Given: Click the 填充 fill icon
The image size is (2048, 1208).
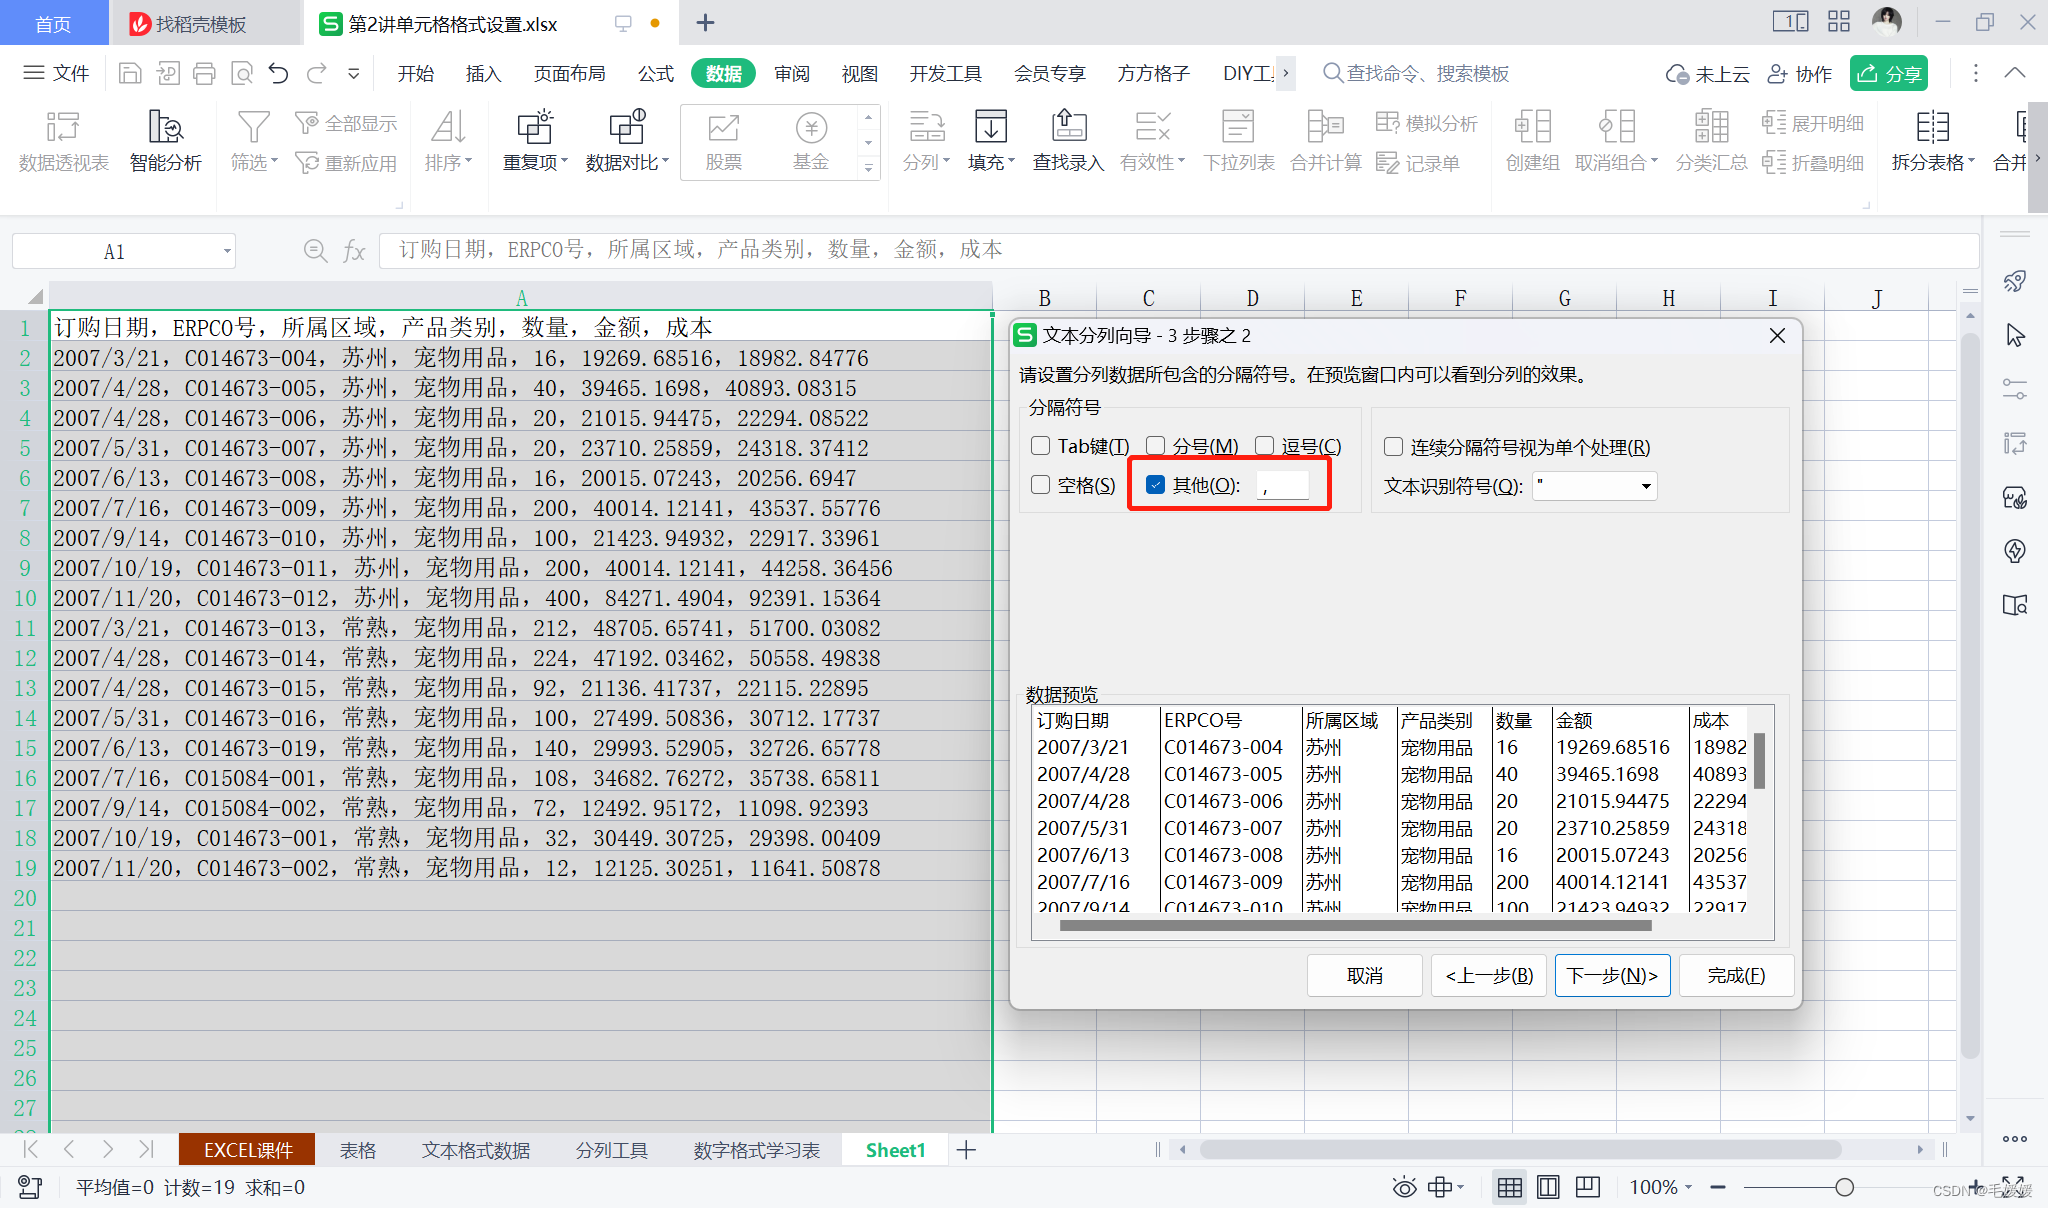Looking at the screenshot, I should (990, 128).
